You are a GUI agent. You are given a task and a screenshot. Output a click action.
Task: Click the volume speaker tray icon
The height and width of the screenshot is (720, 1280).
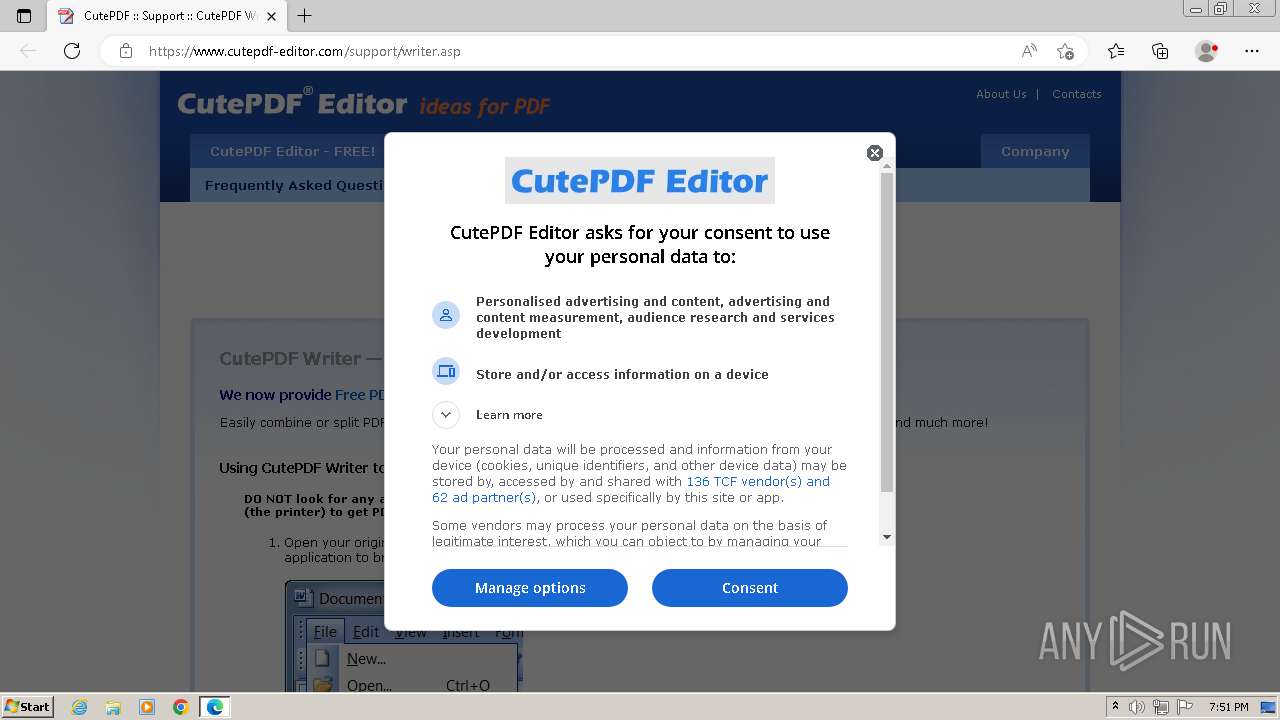click(1137, 707)
